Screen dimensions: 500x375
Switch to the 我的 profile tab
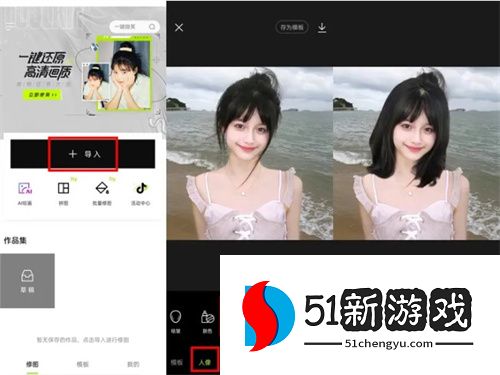[133, 364]
